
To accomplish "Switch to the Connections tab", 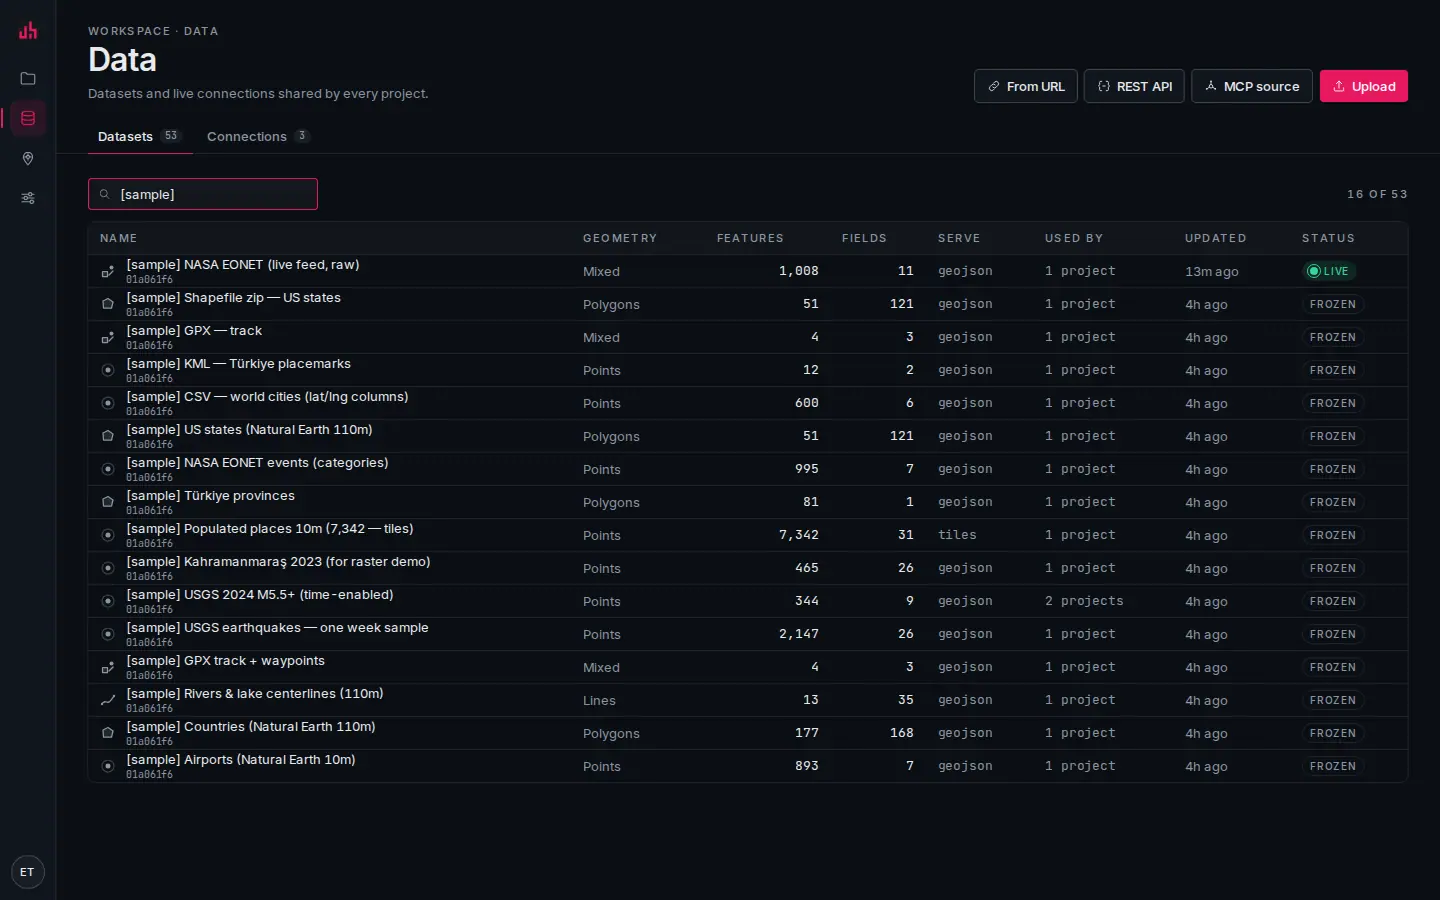I will coord(258,136).
